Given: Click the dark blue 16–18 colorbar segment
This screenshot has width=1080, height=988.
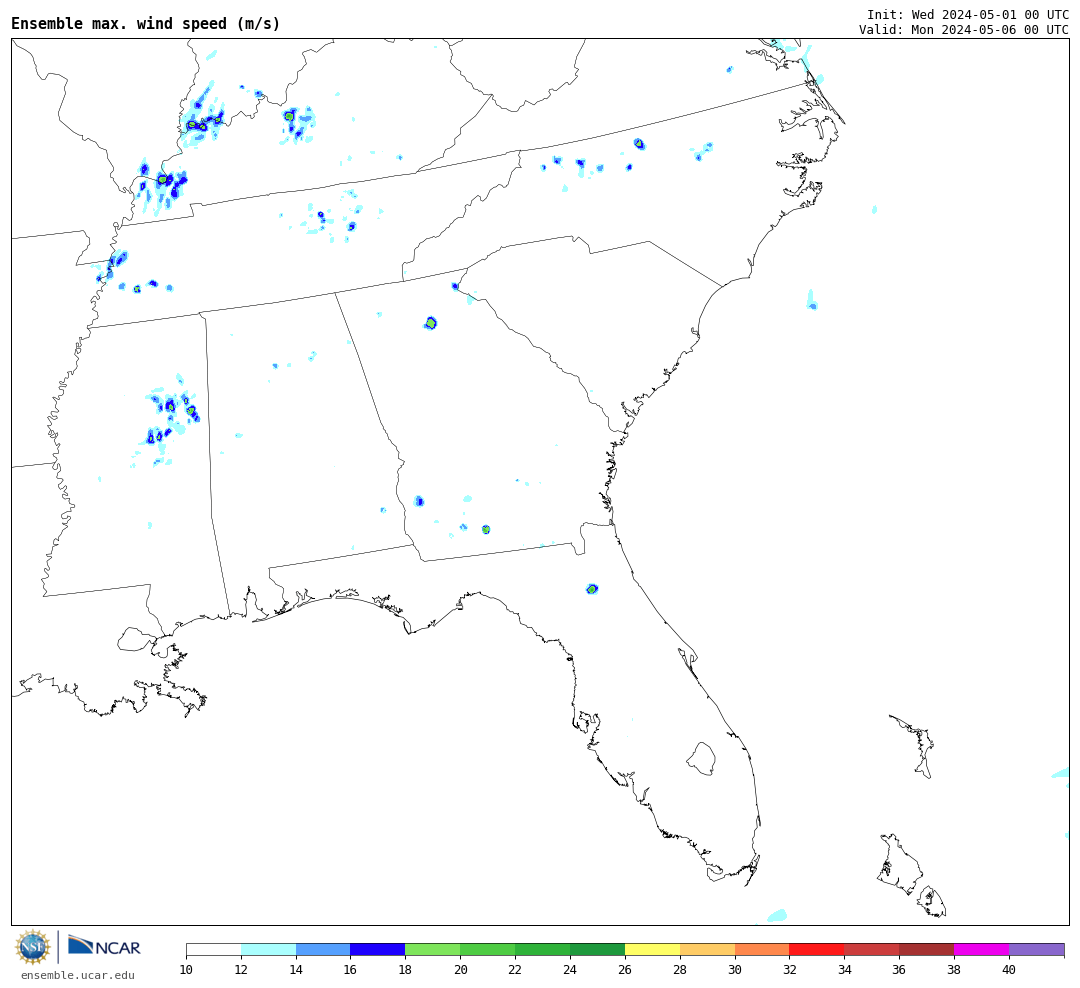Looking at the screenshot, I should [378, 949].
